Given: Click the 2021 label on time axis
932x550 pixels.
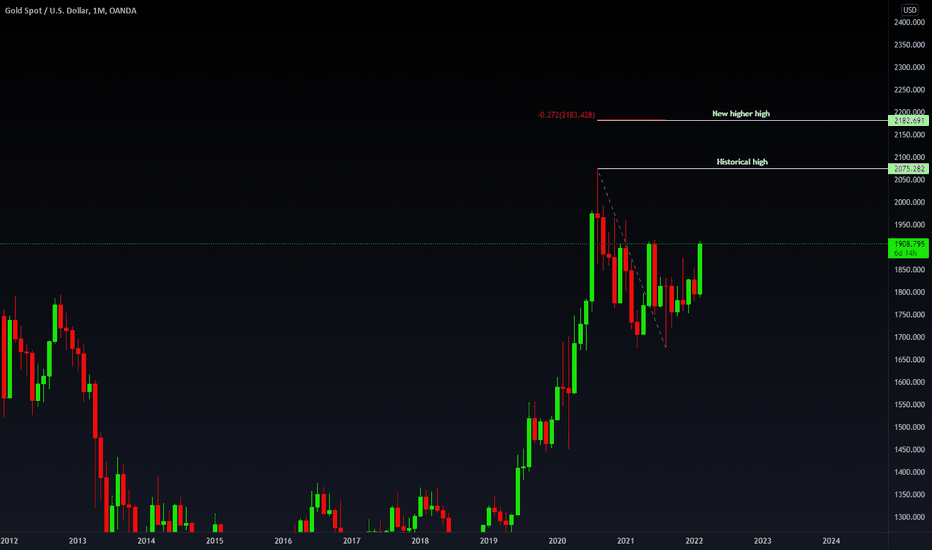Looking at the screenshot, I should (x=625, y=540).
